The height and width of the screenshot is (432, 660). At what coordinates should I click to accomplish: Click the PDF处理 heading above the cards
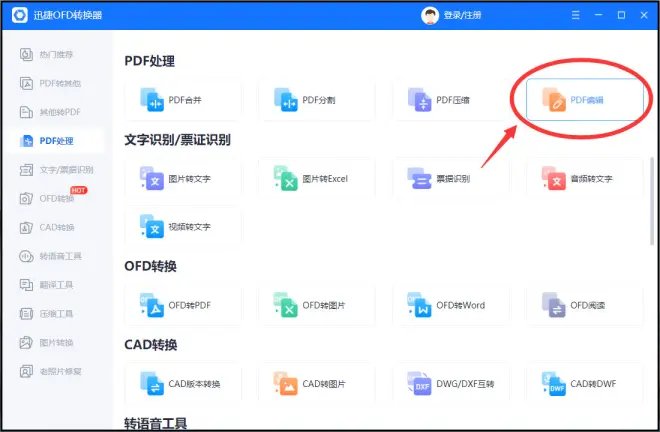point(149,61)
